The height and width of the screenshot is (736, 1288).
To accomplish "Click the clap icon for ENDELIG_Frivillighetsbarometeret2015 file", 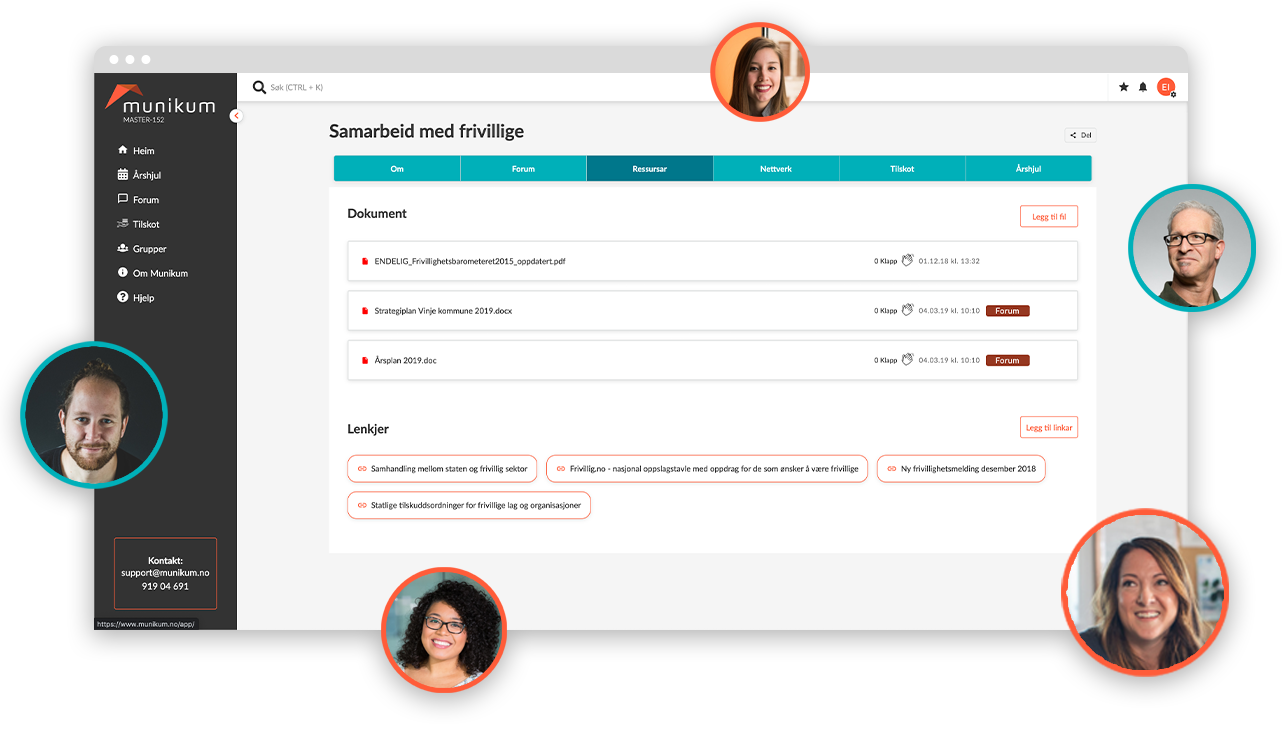I will pos(907,261).
